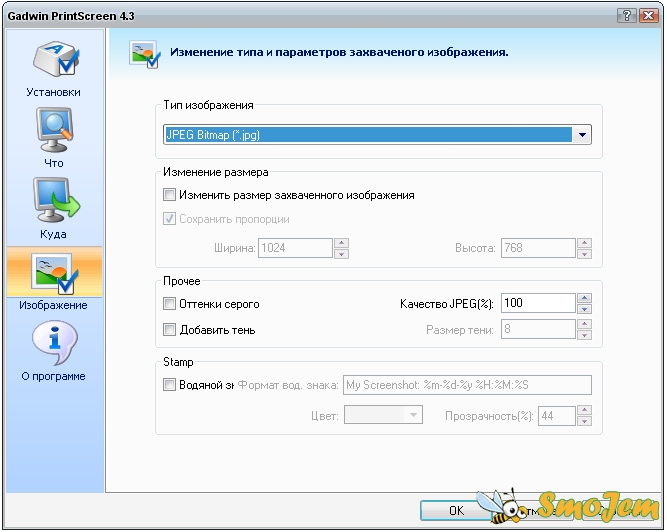Increase Прозрачность with the up arrow
This screenshot has height=532, width=667.
584,410
